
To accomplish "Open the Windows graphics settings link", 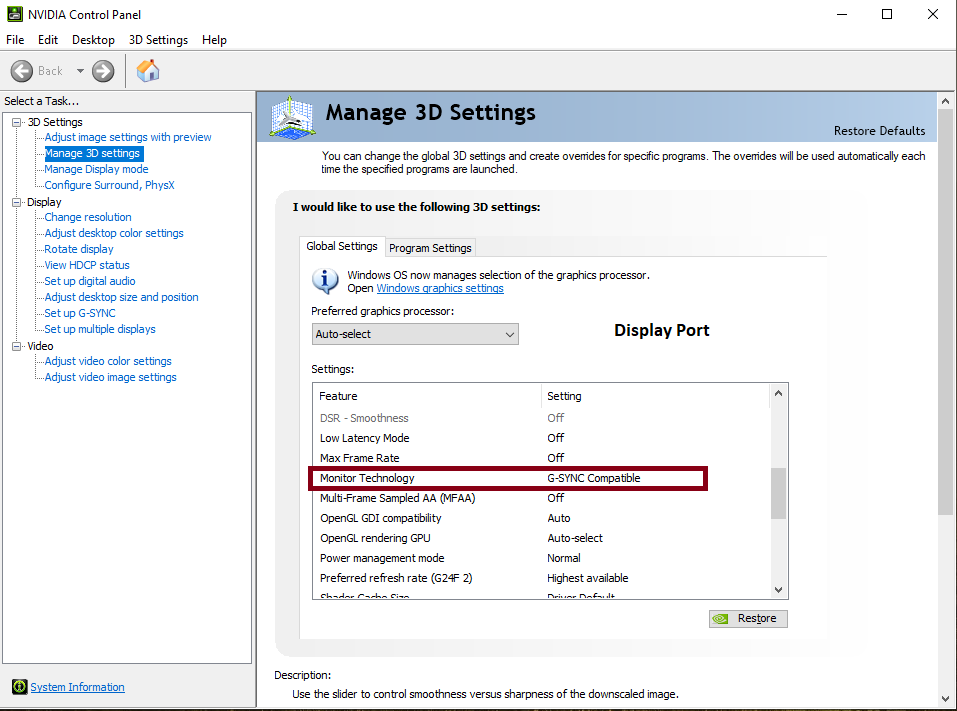I will 439,288.
